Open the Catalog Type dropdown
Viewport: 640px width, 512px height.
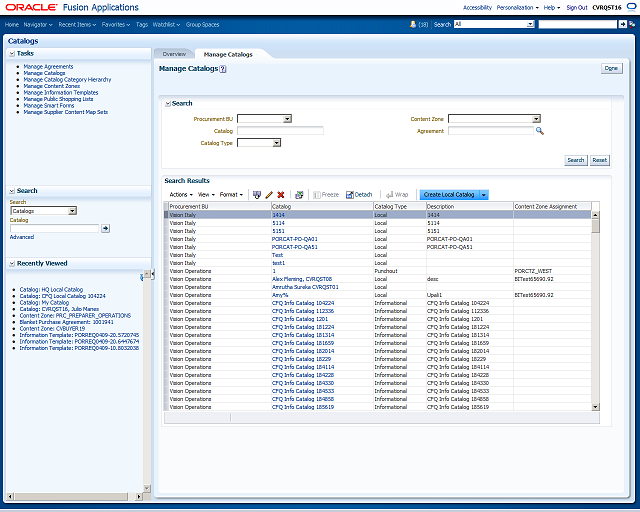click(x=277, y=143)
